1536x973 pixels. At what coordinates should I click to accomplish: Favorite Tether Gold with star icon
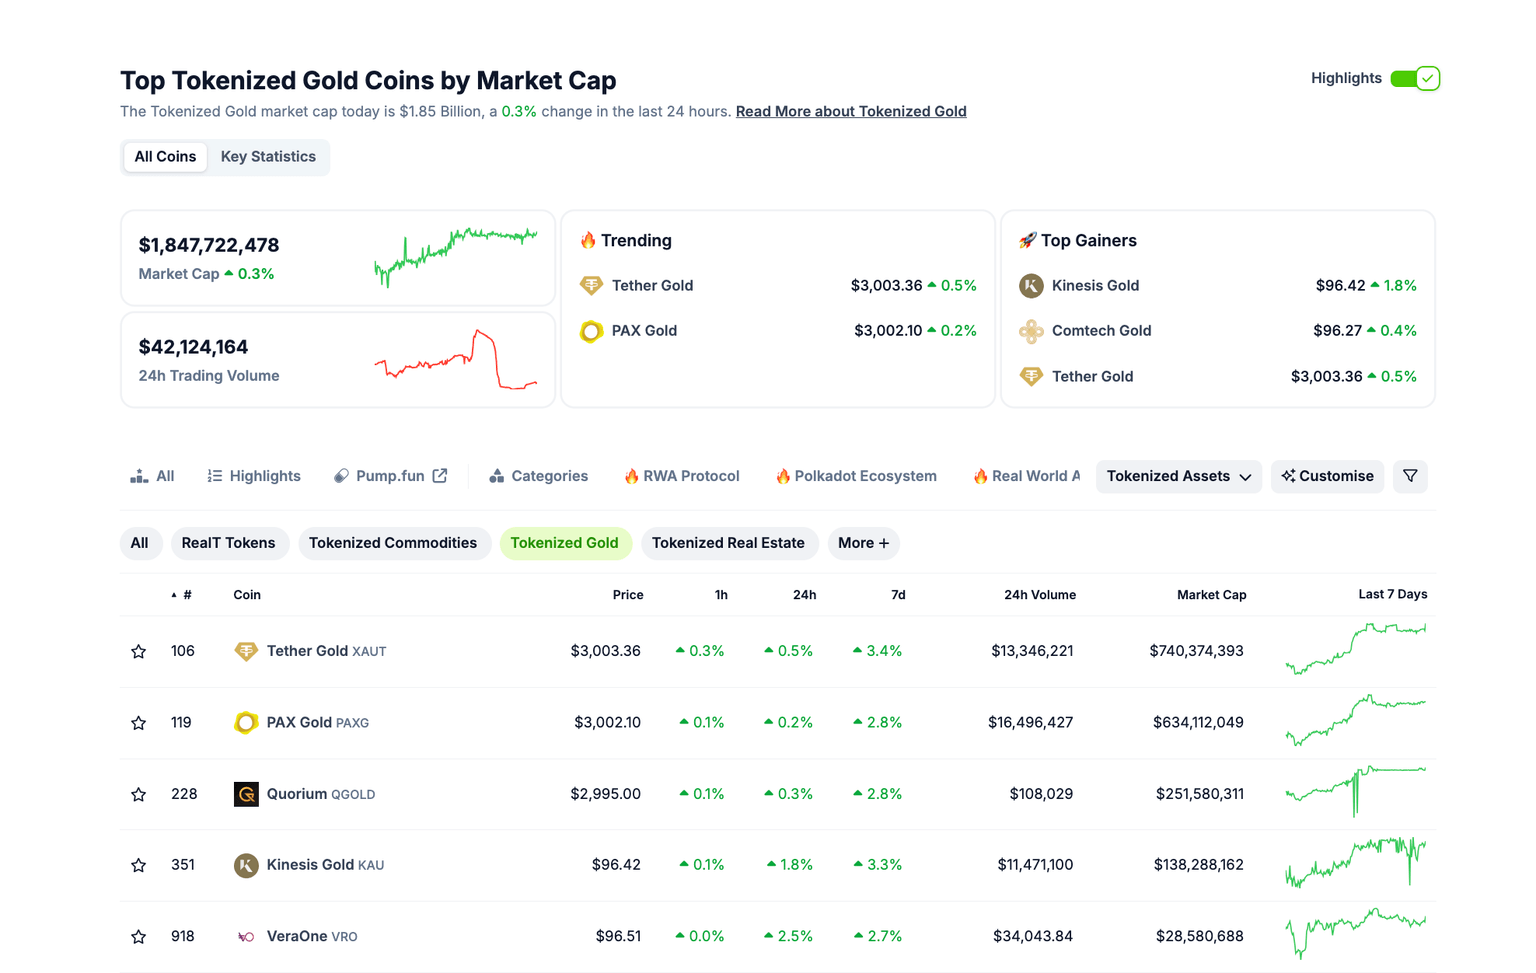[x=139, y=651]
